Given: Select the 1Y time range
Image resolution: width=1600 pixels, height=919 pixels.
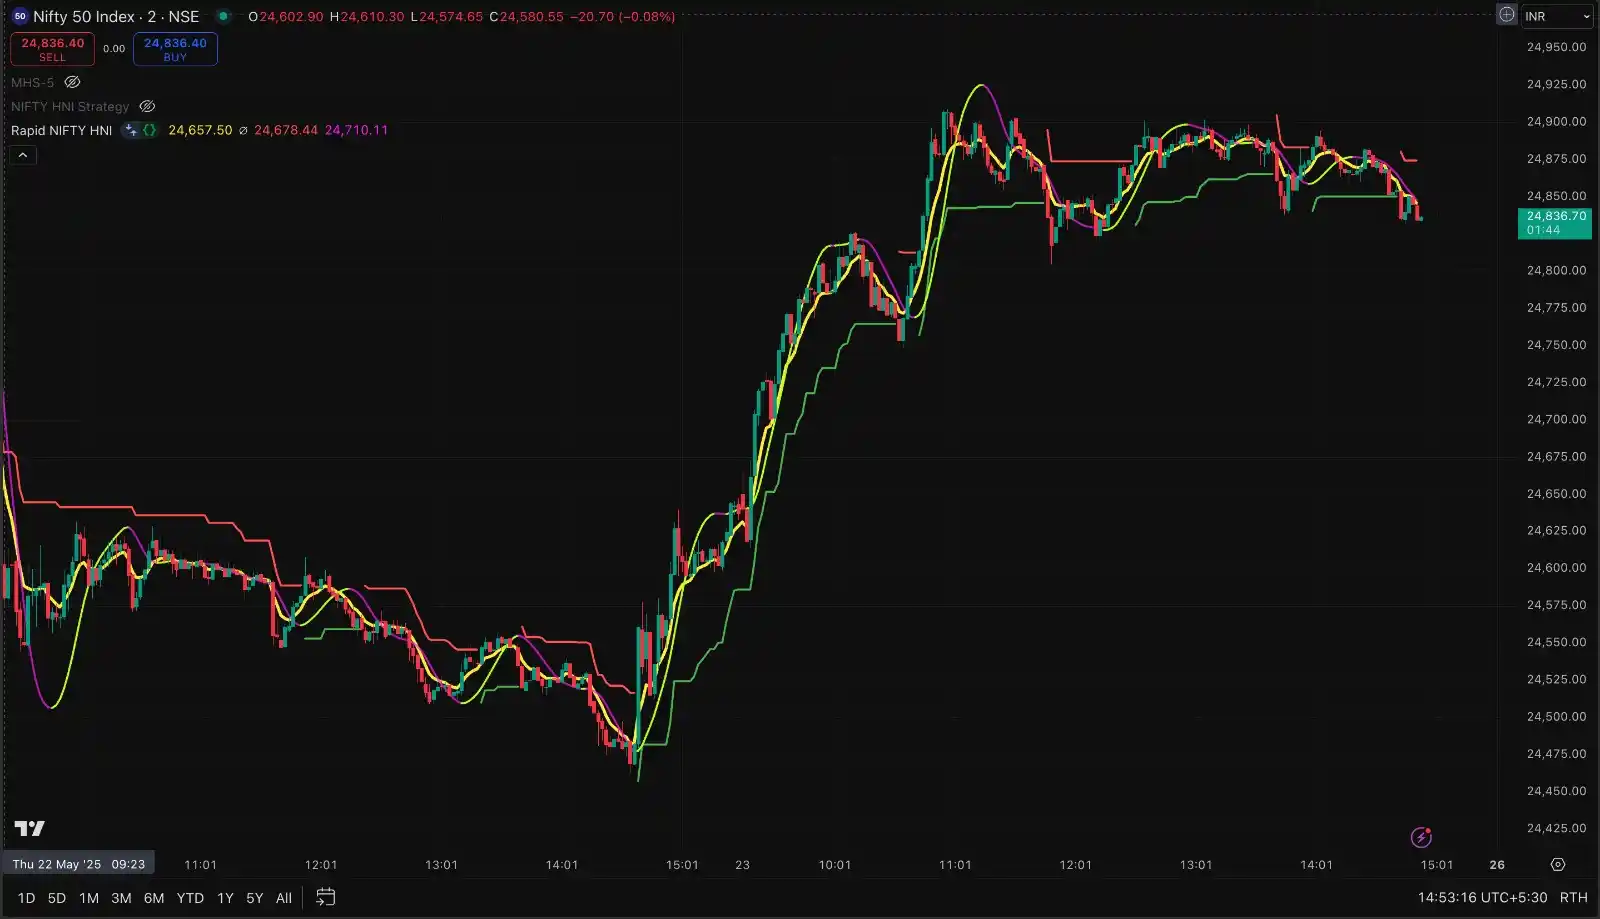Looking at the screenshot, I should click(225, 898).
